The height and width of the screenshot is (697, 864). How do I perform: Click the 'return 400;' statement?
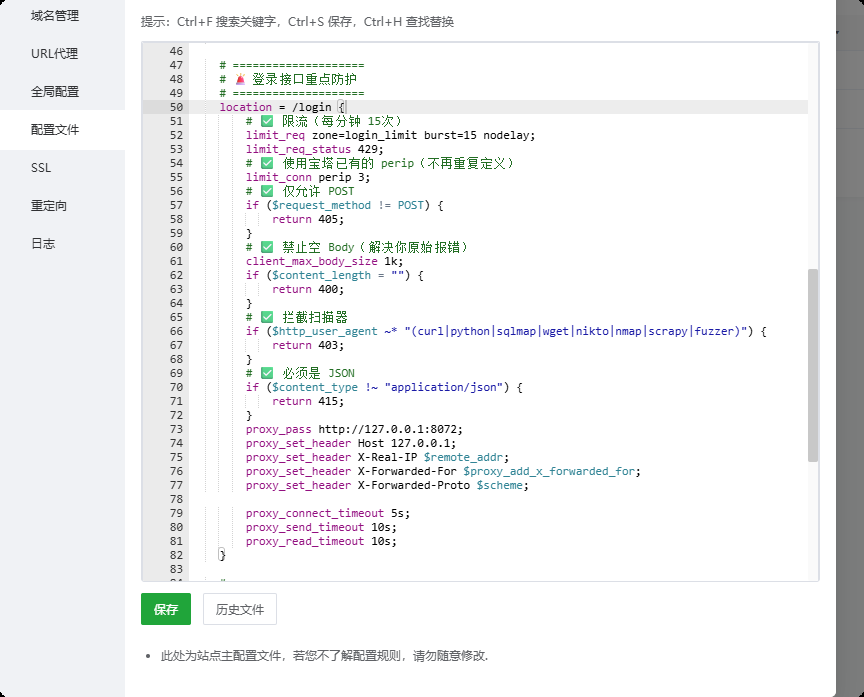click(308, 289)
